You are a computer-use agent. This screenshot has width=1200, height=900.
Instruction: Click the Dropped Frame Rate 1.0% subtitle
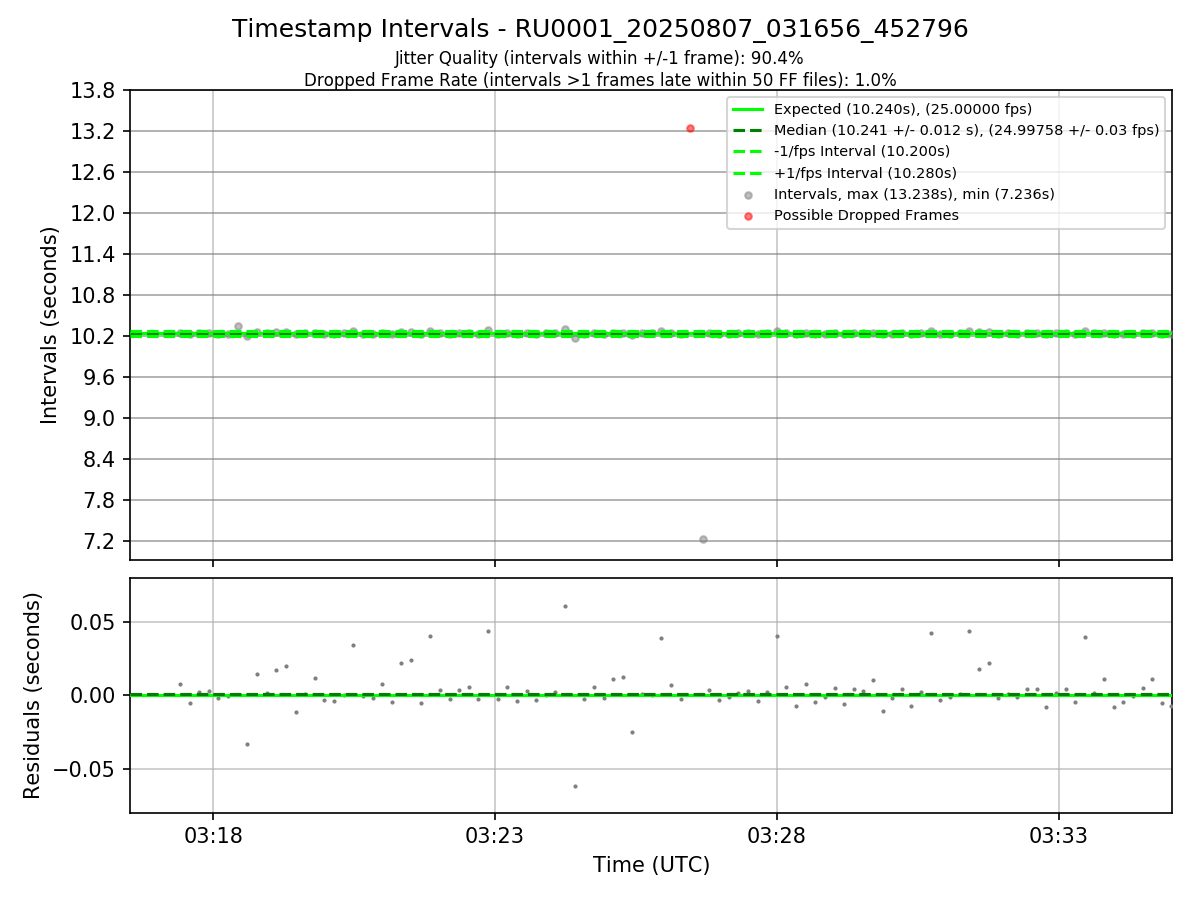600,79
